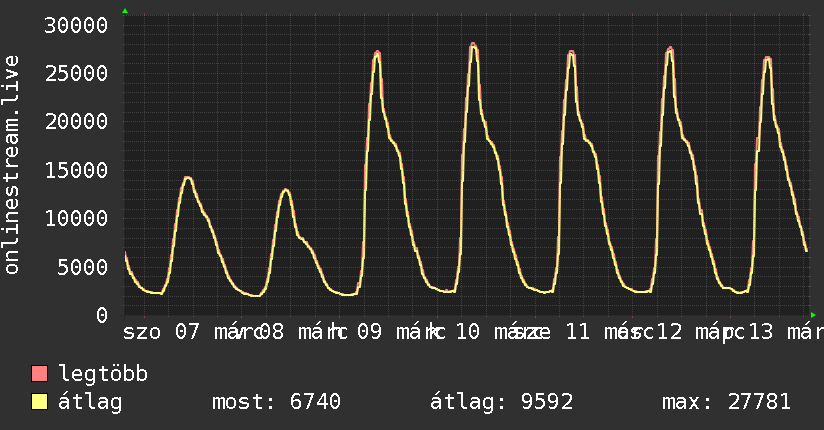Screen dimensions: 824x430
Task: Click the 13 date label on x-axis
Action: click(761, 332)
